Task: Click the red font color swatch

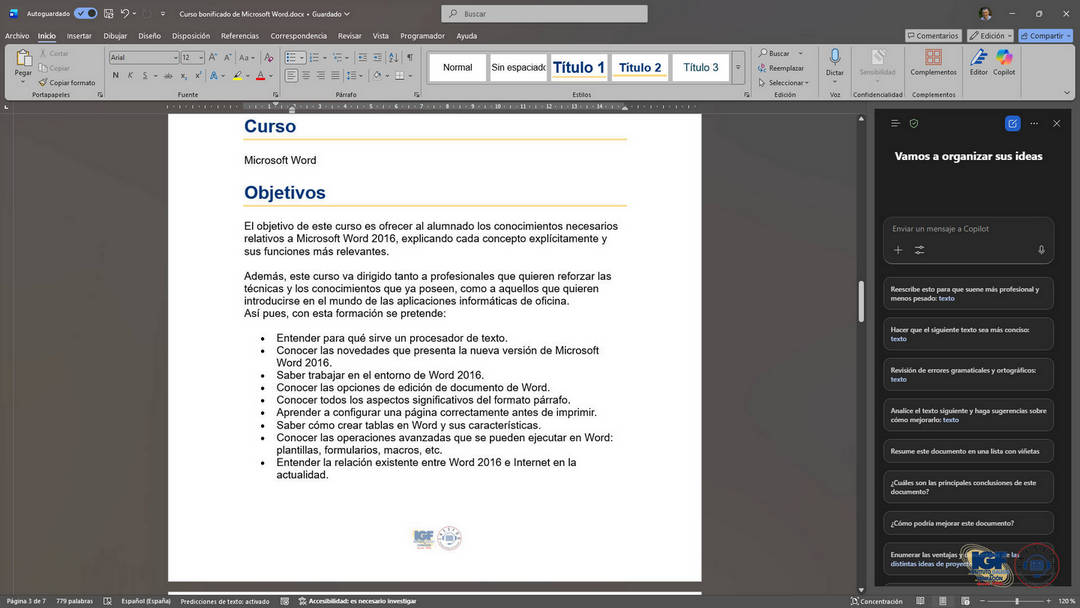Action: point(260,76)
